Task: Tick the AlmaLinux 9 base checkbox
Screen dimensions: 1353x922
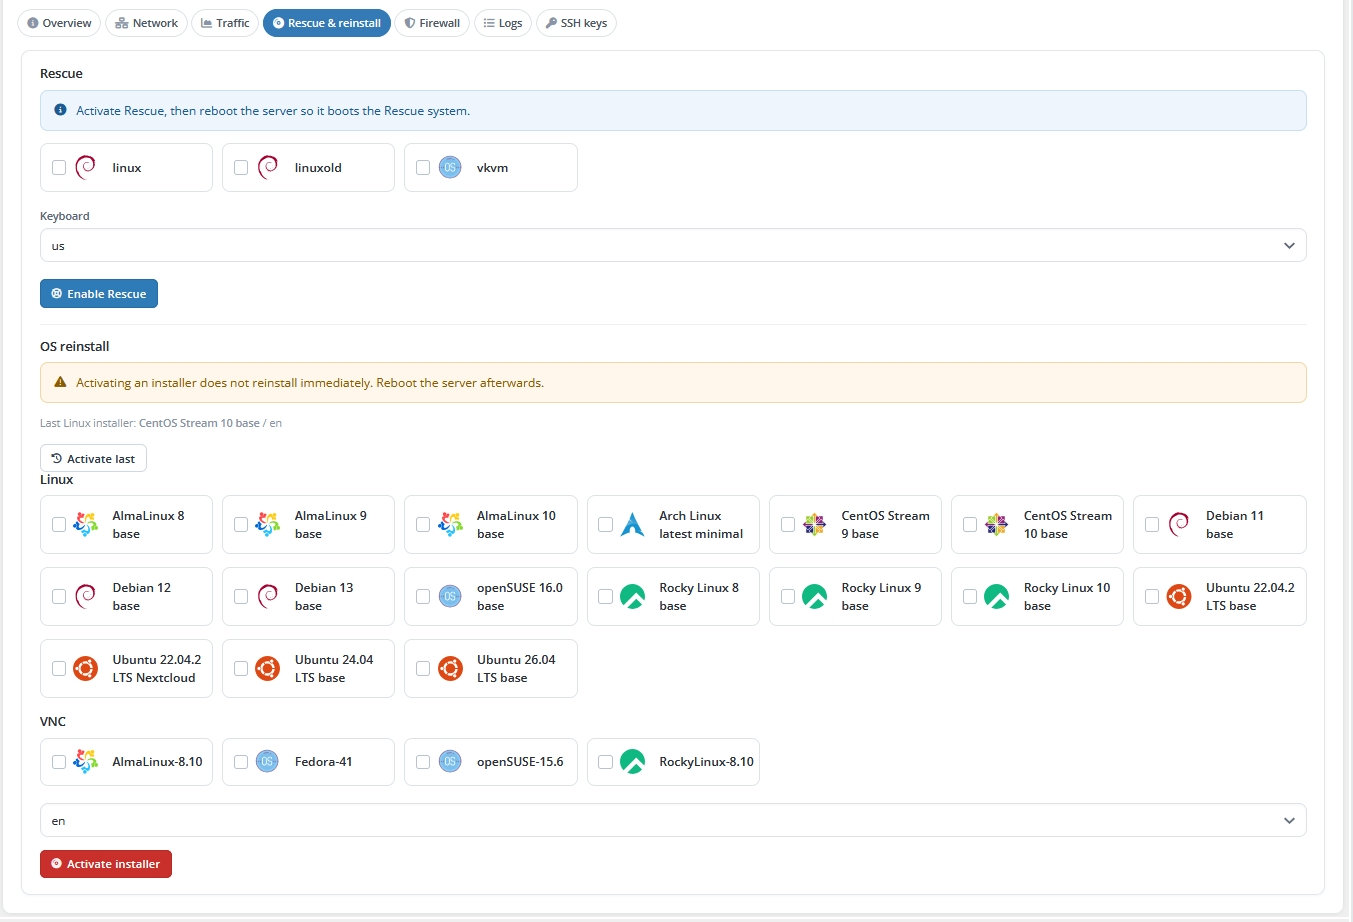Action: click(x=241, y=524)
